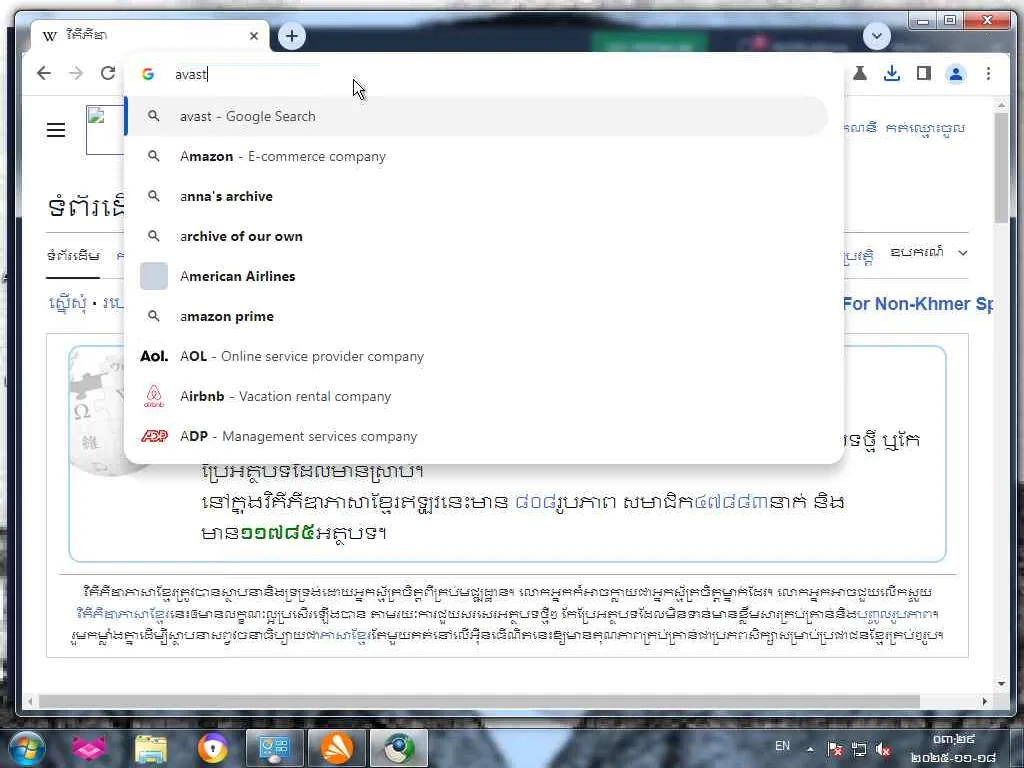This screenshot has width=1024, height=768.
Task: Choose the "anna's archive" suggestion
Action: (477, 197)
